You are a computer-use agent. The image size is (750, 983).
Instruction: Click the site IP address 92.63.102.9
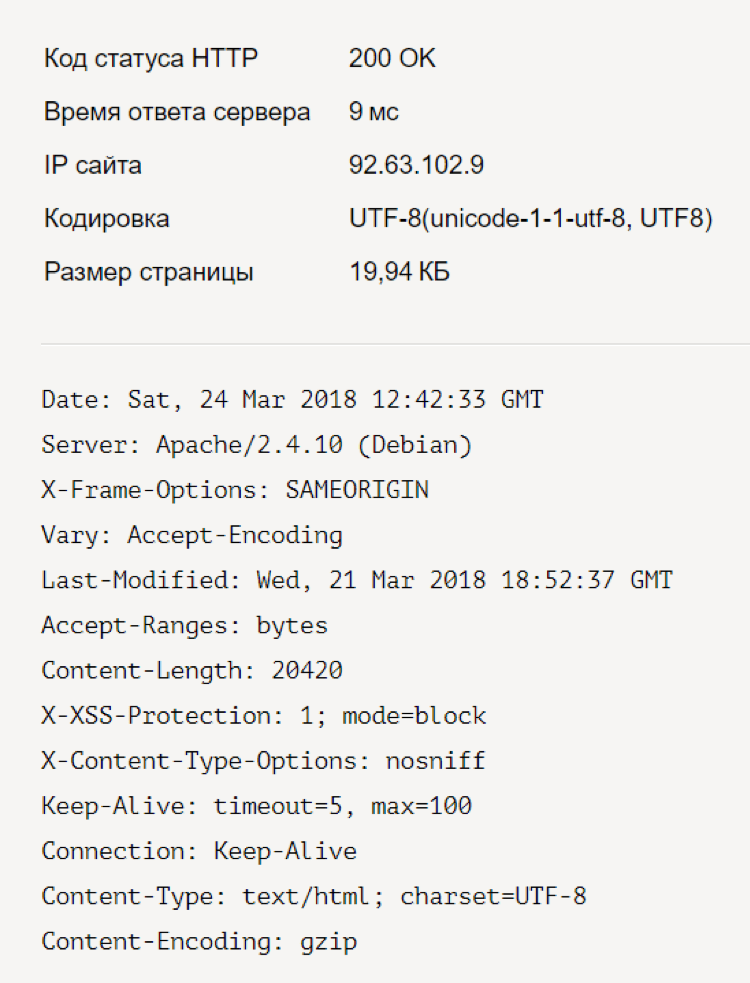point(416,165)
